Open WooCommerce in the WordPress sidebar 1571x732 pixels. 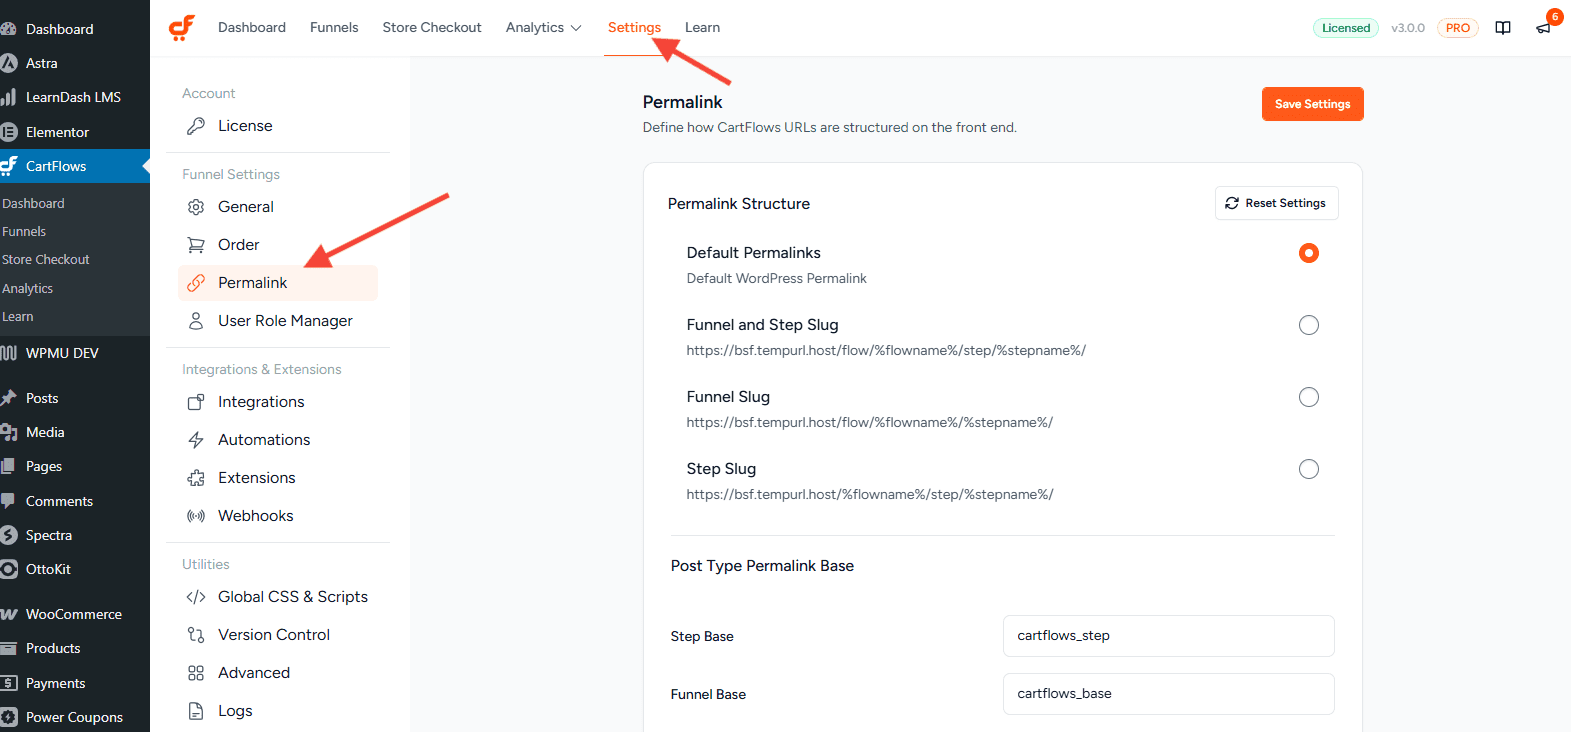point(73,614)
